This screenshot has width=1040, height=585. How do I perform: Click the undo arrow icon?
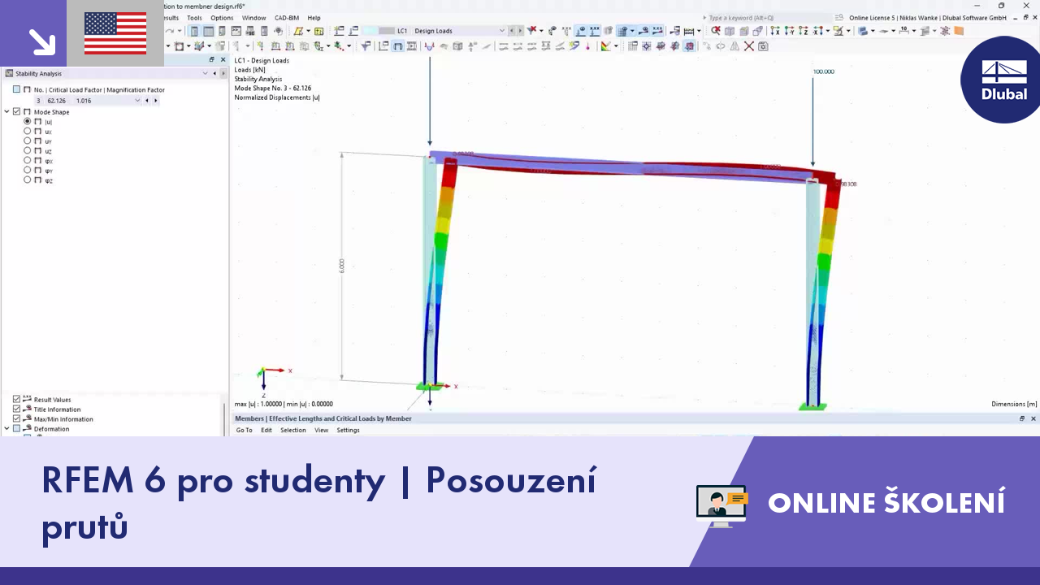(169, 31)
